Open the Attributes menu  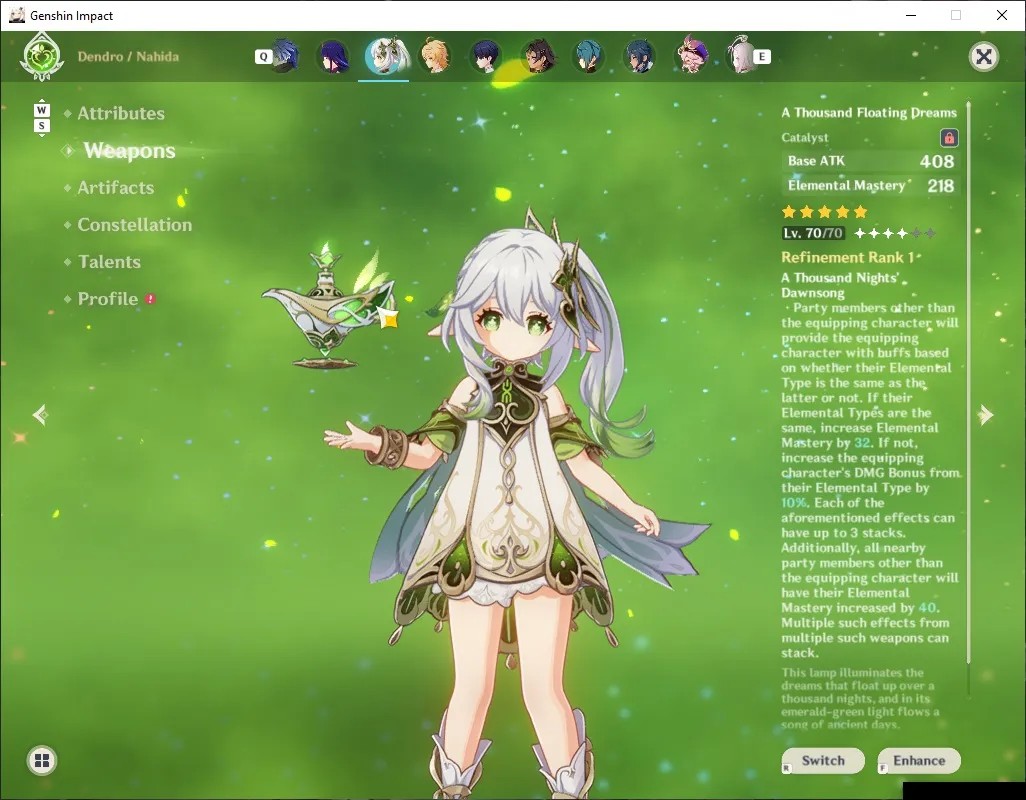(x=121, y=113)
